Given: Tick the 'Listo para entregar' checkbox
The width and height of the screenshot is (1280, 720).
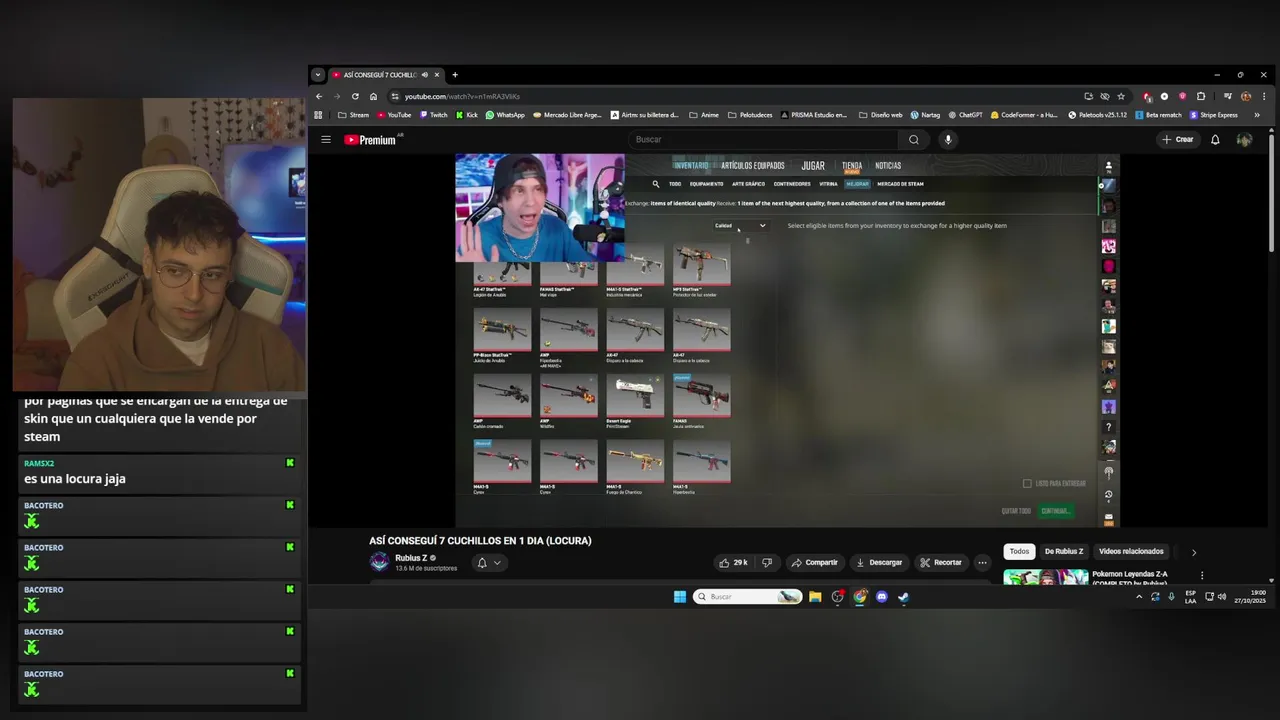Looking at the screenshot, I should [1027, 484].
